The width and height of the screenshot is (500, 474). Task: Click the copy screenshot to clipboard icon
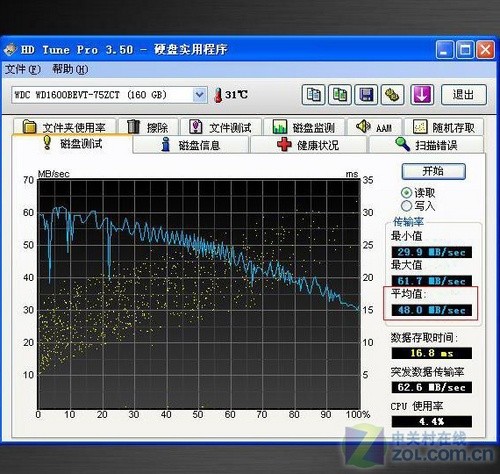pos(340,95)
